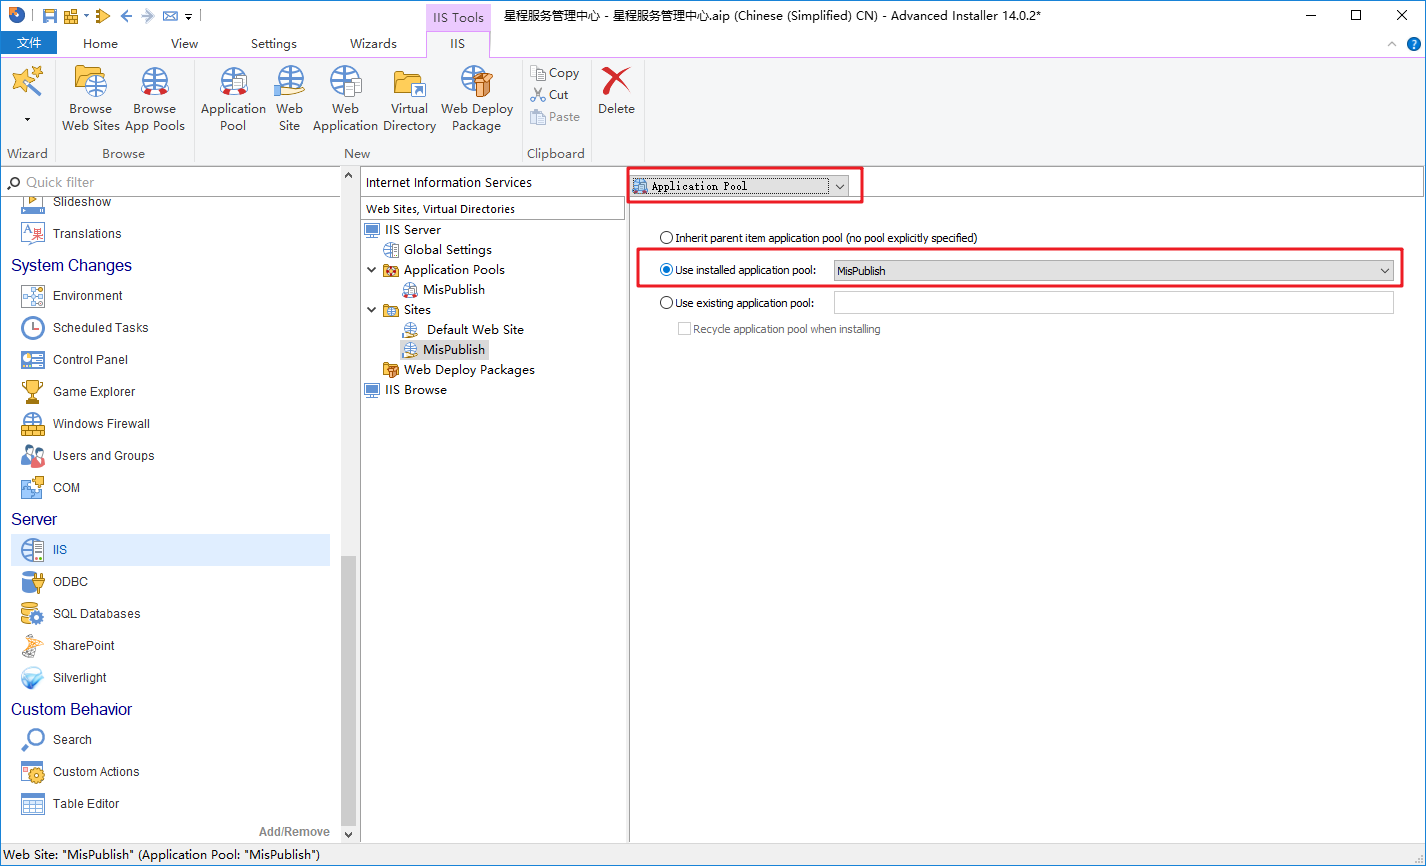Switch to the IIS ribbon tab

point(458,44)
